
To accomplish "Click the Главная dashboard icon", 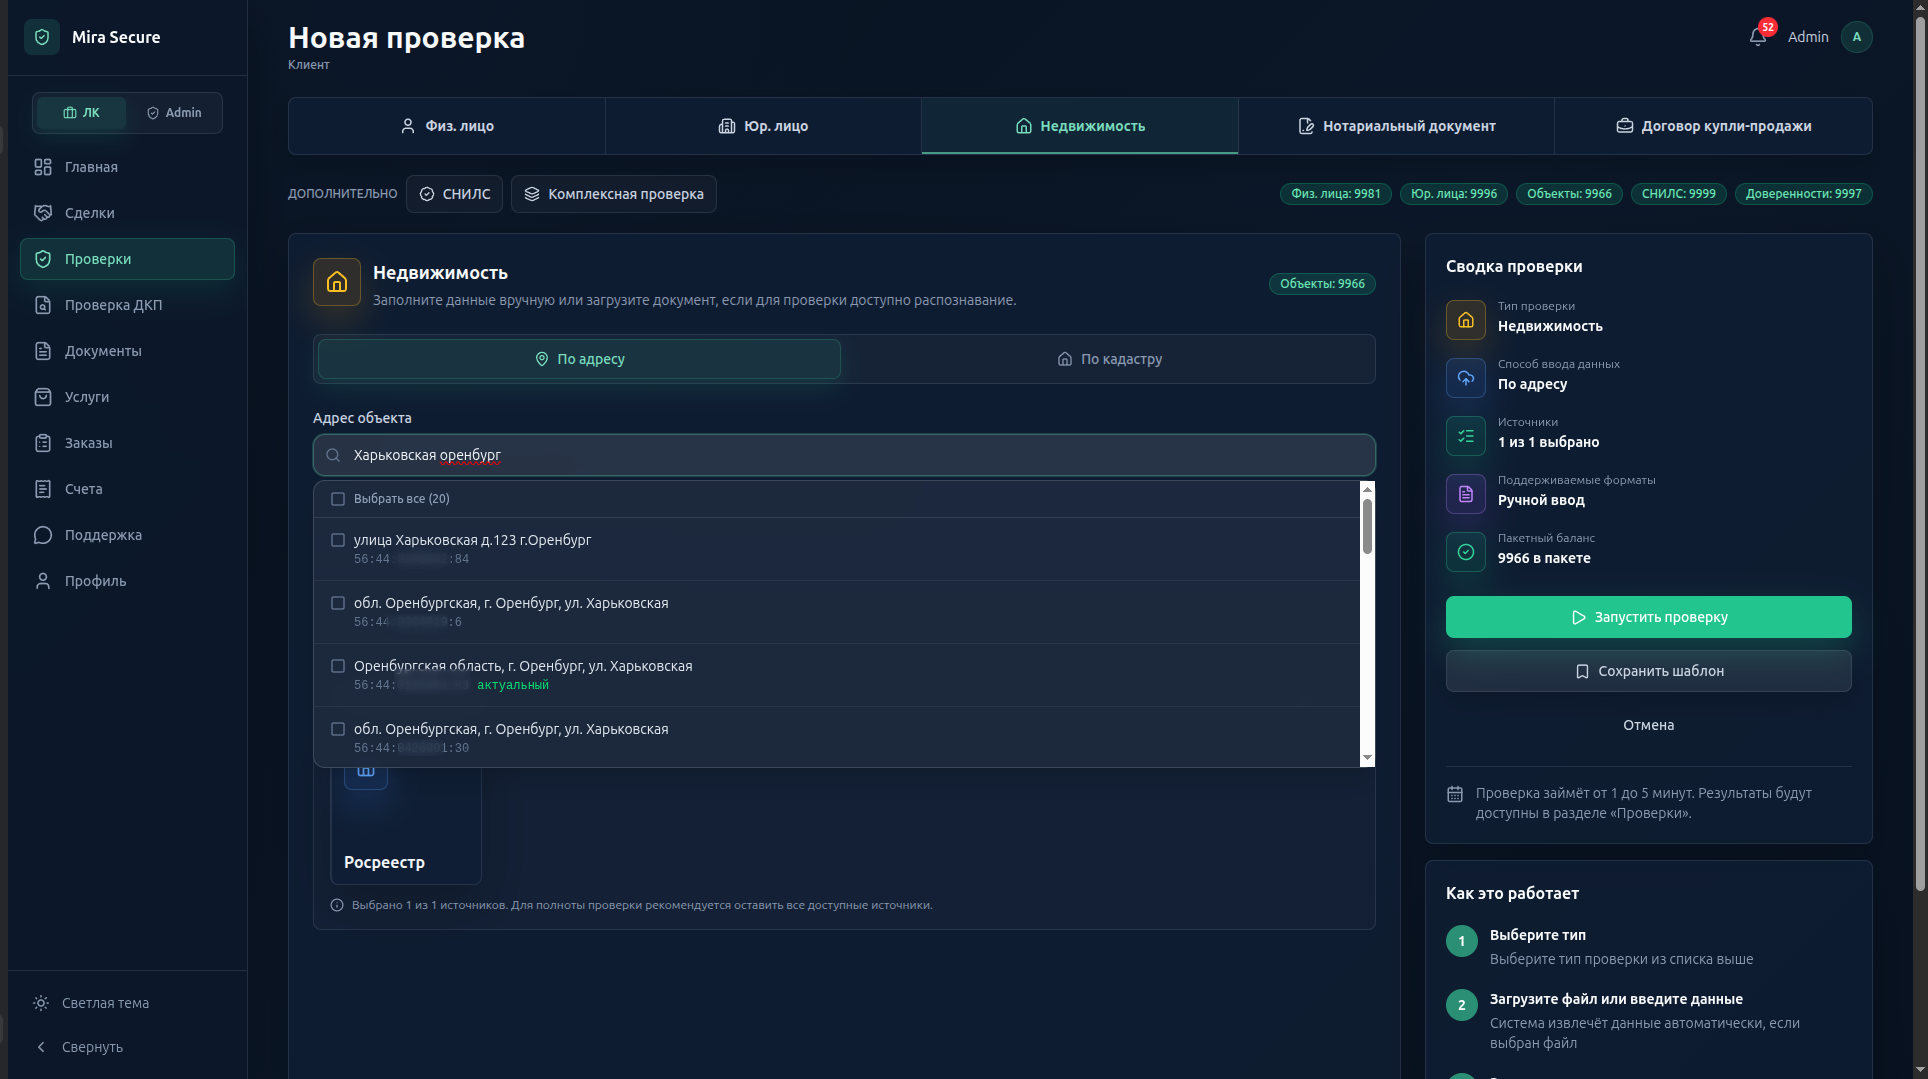I will click(43, 167).
